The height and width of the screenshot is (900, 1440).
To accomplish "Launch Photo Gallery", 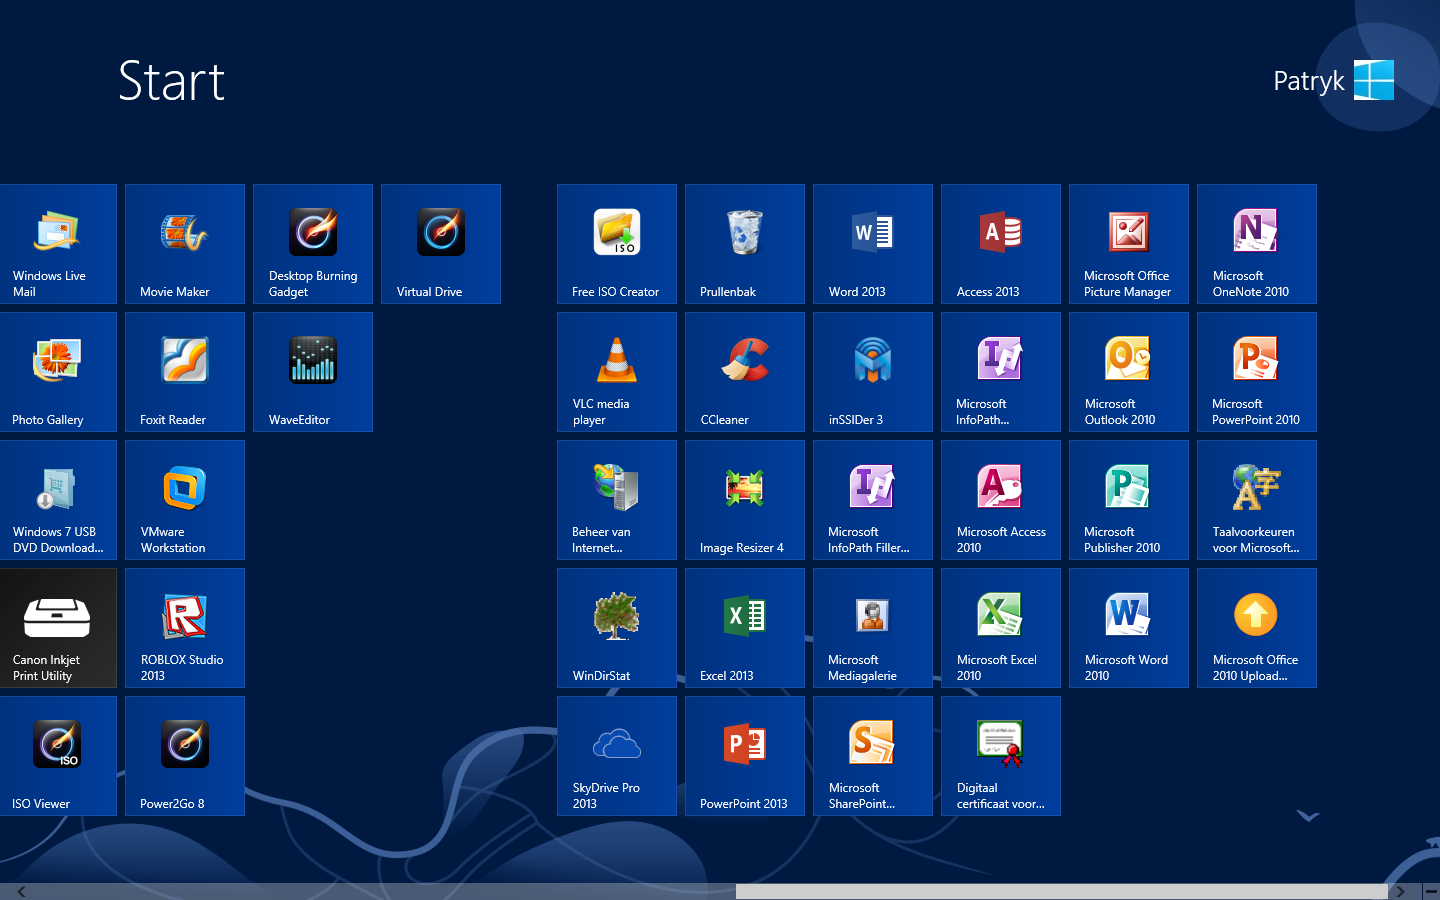I will [58, 372].
